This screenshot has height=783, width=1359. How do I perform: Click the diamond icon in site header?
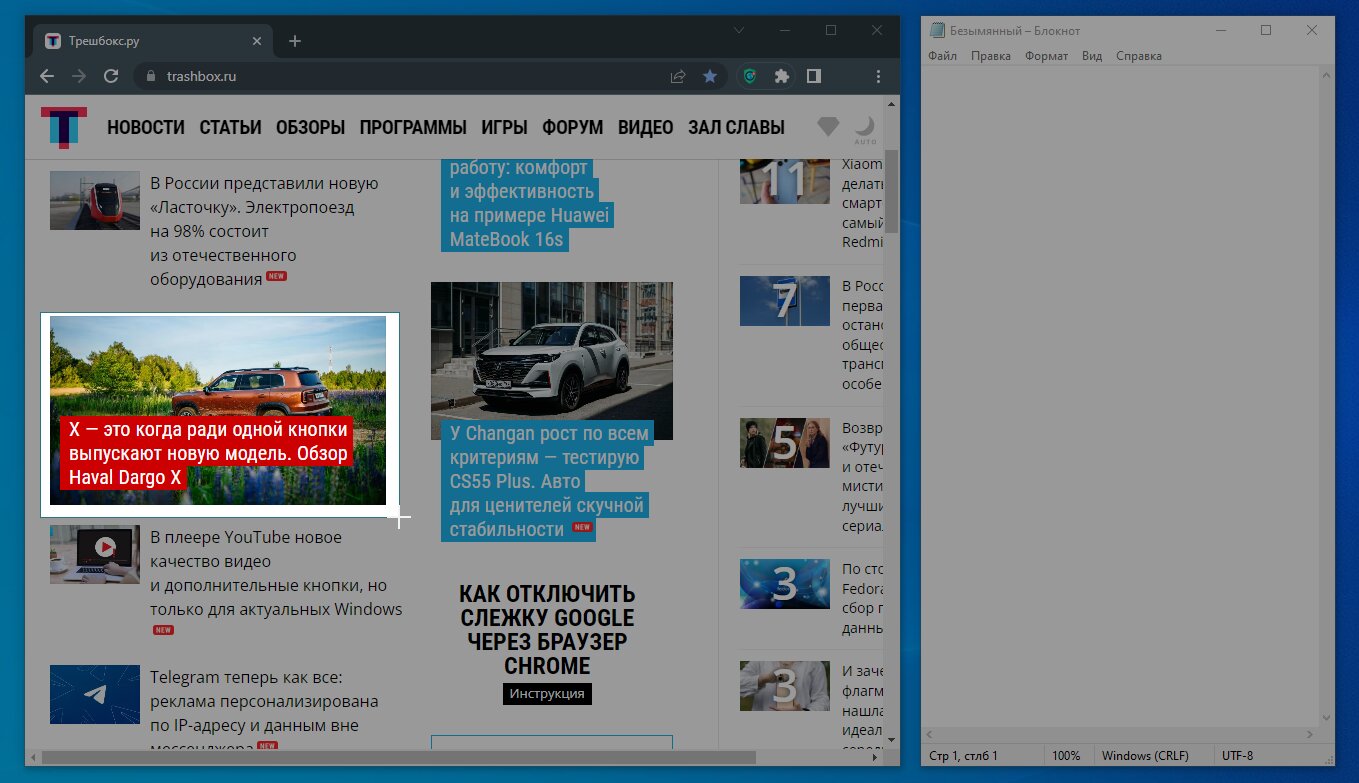click(x=828, y=126)
